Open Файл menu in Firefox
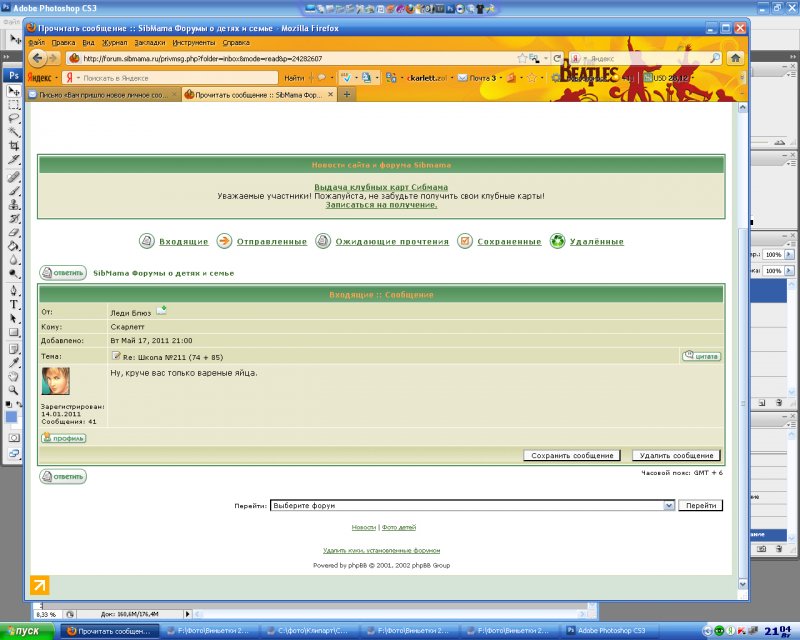 (36, 43)
